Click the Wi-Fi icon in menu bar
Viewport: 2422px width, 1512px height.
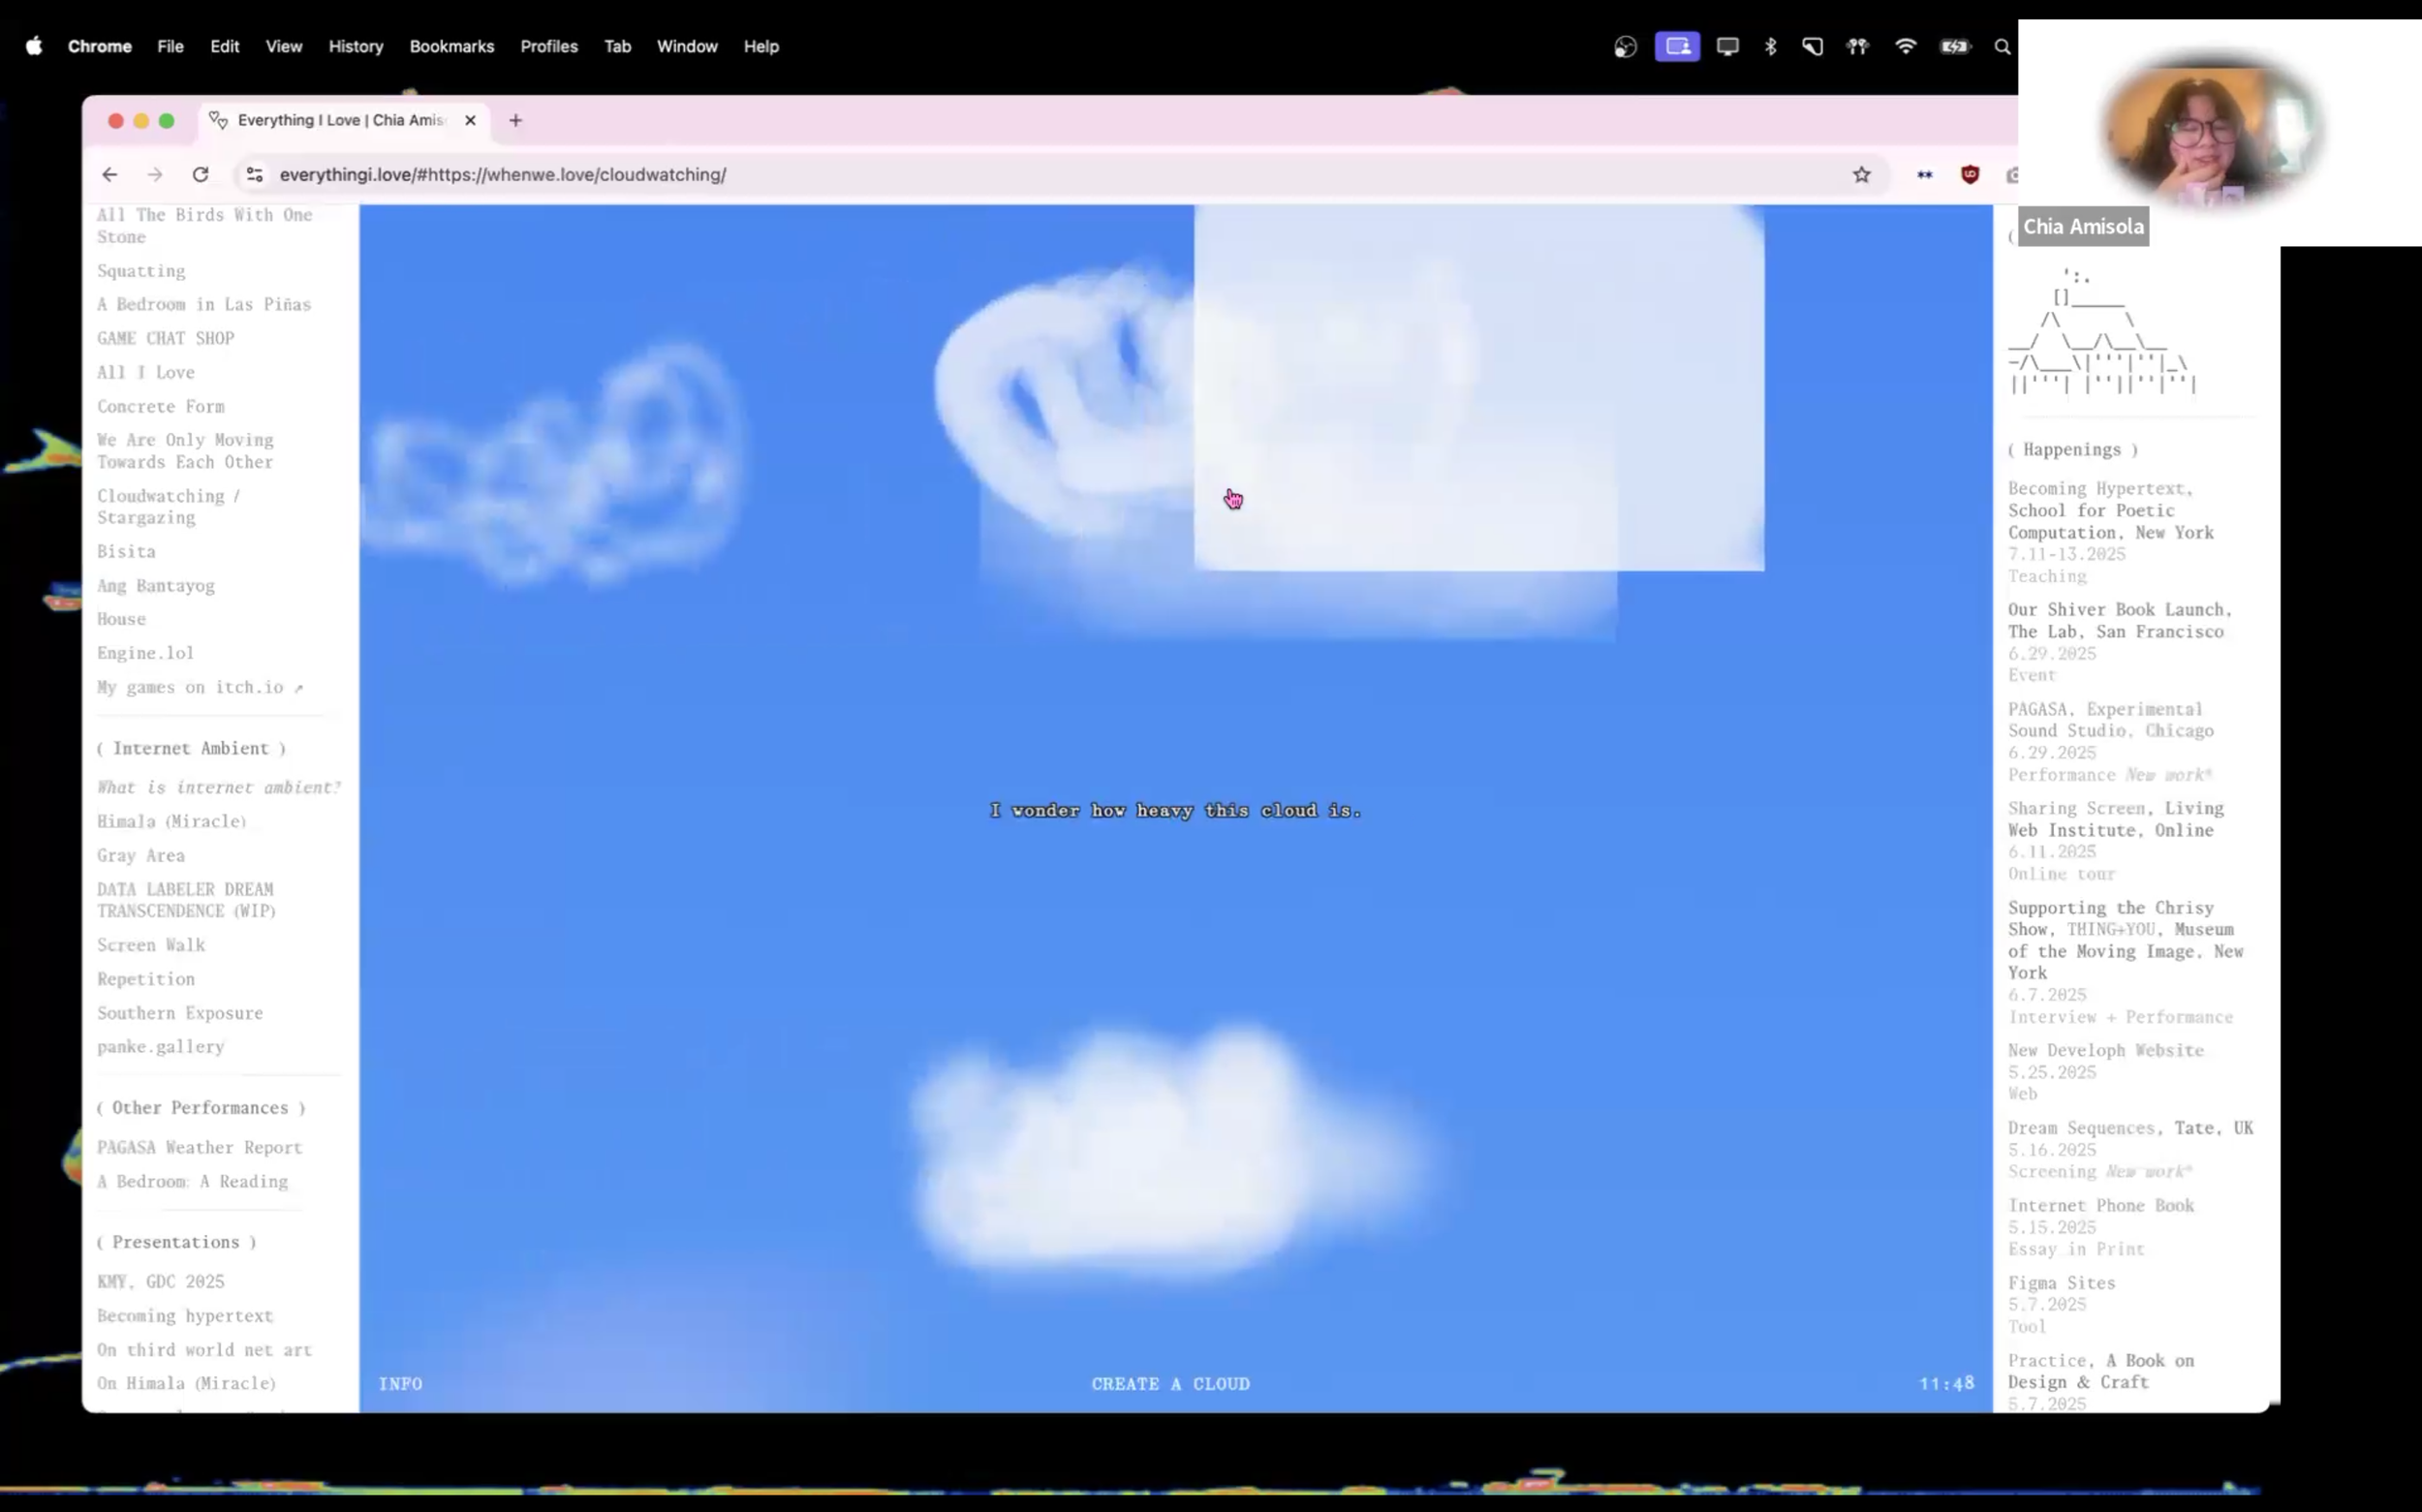tap(1905, 46)
